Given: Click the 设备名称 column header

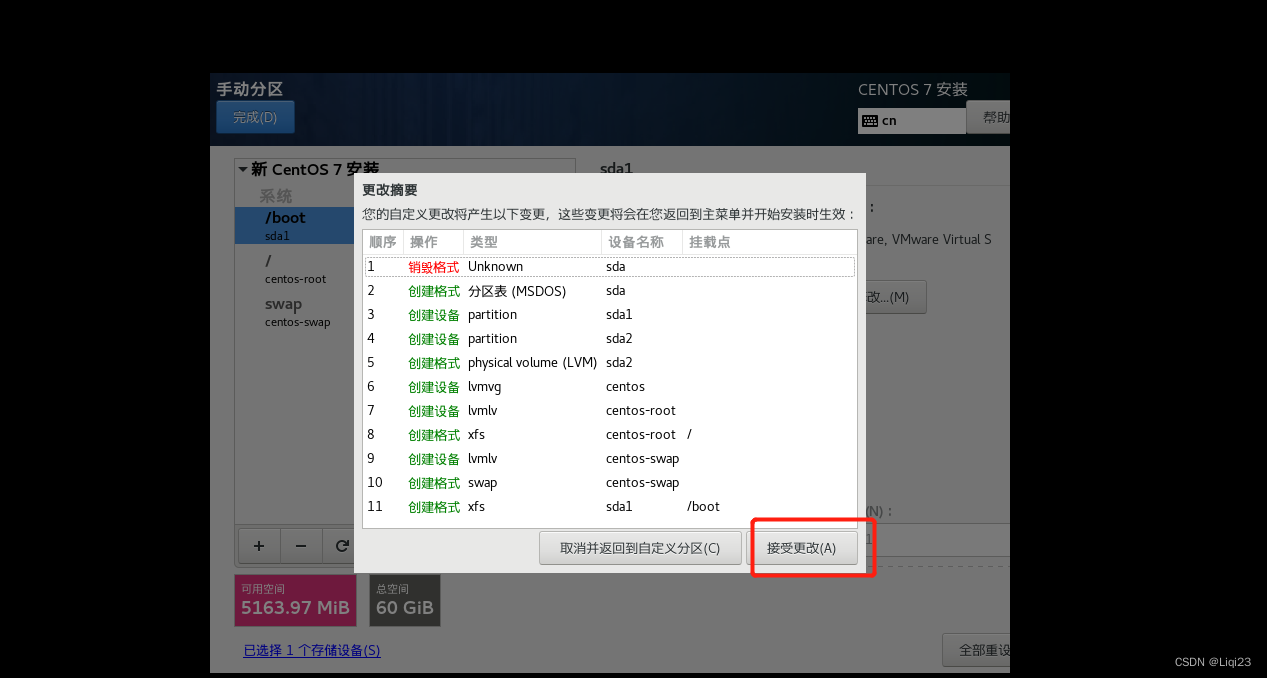Looking at the screenshot, I should point(641,242).
